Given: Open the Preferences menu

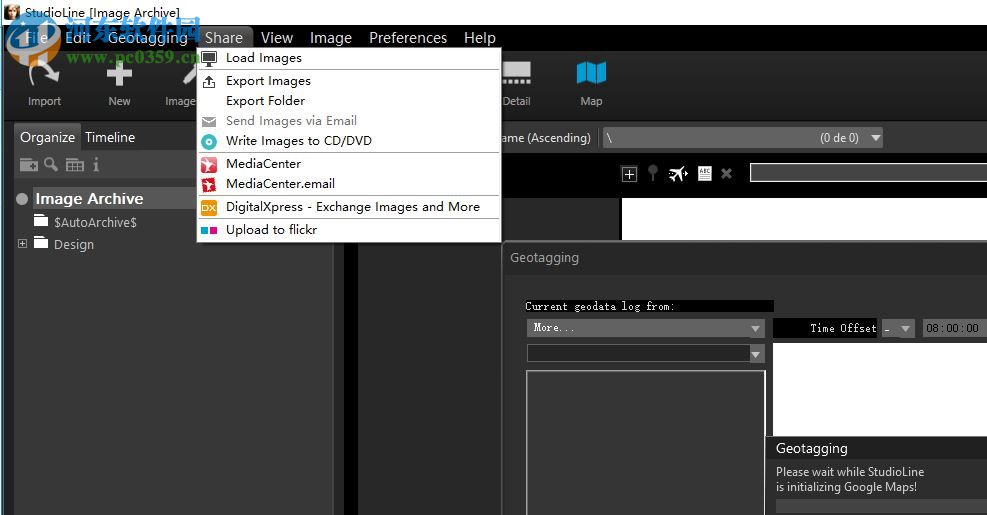Looking at the screenshot, I should tap(408, 38).
